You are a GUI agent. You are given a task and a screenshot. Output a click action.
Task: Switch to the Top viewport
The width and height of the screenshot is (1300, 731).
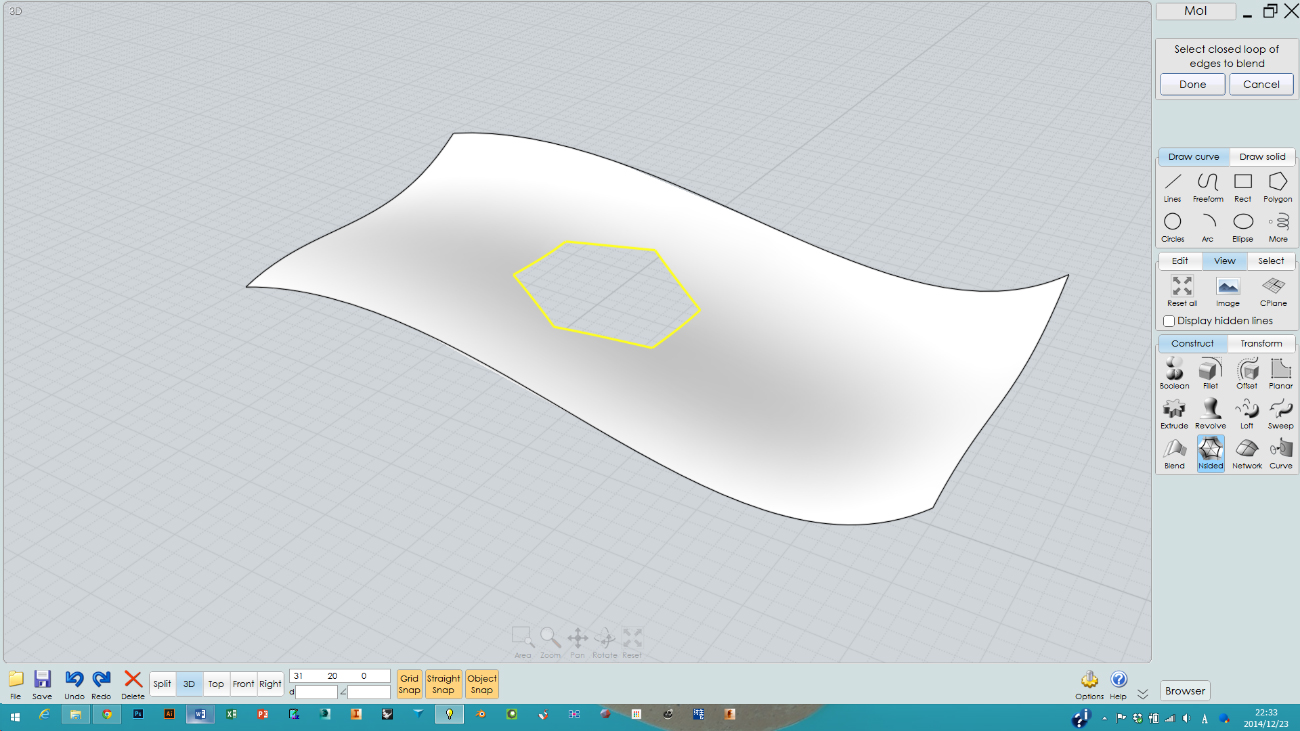(216, 684)
